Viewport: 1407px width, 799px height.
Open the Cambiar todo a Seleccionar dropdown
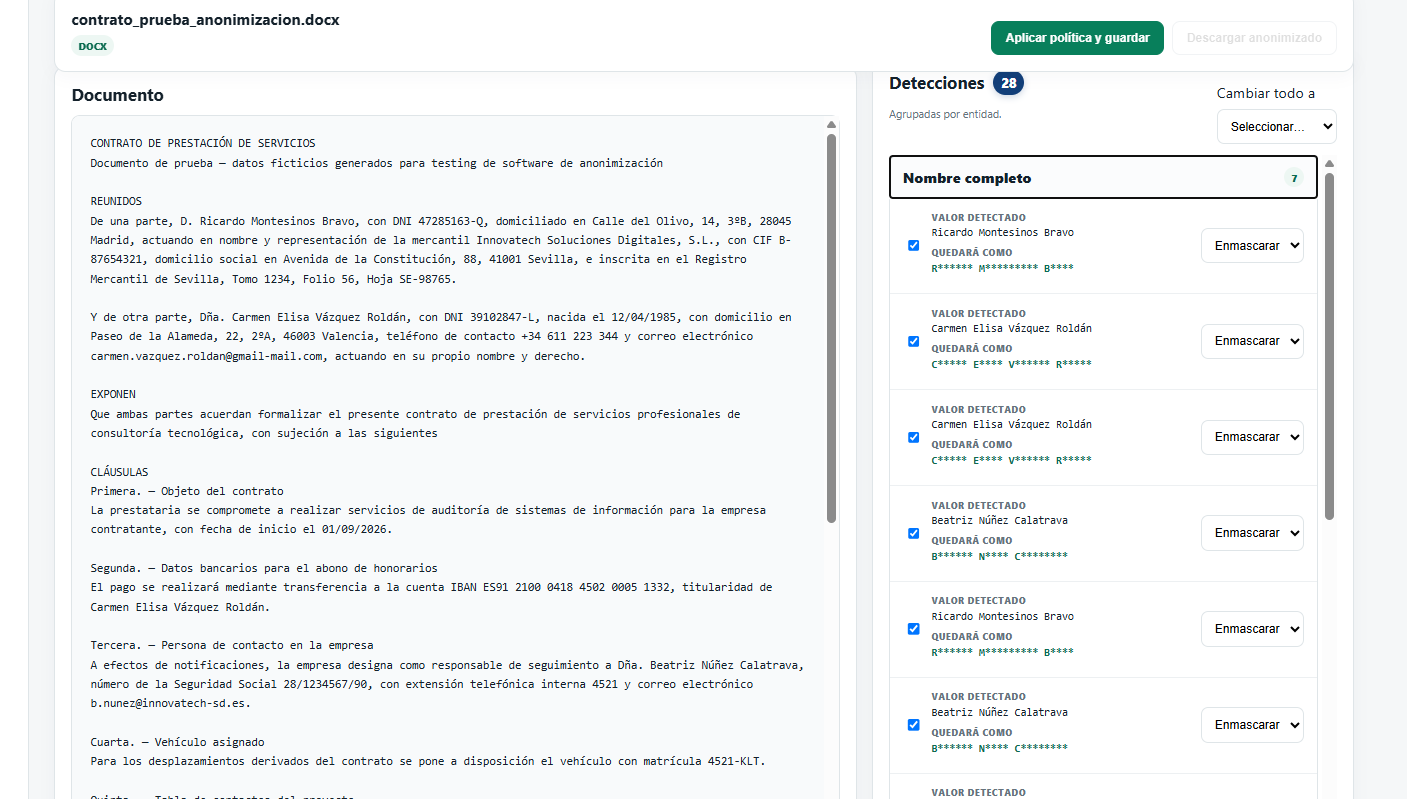pos(1276,127)
